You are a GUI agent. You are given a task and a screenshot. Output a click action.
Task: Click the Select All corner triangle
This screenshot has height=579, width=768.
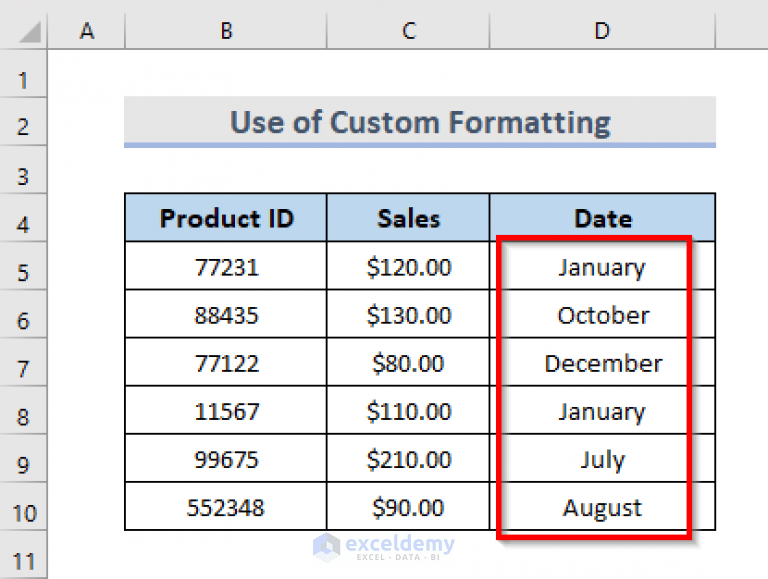coord(30,33)
